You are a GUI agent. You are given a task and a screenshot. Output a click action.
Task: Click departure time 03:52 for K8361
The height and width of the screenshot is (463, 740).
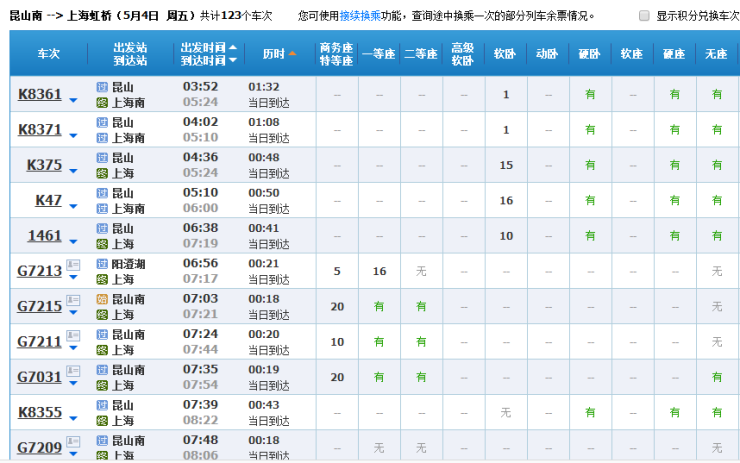[201, 87]
